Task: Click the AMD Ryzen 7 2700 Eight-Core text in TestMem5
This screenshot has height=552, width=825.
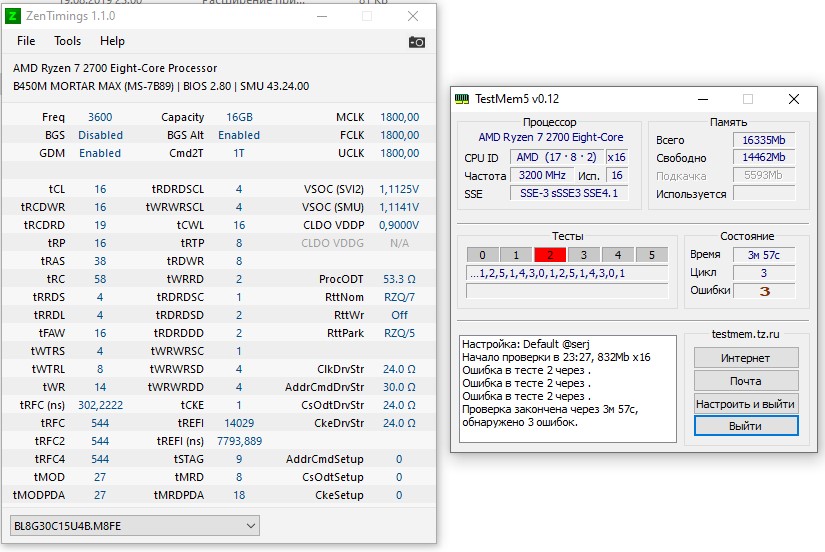Action: point(550,137)
